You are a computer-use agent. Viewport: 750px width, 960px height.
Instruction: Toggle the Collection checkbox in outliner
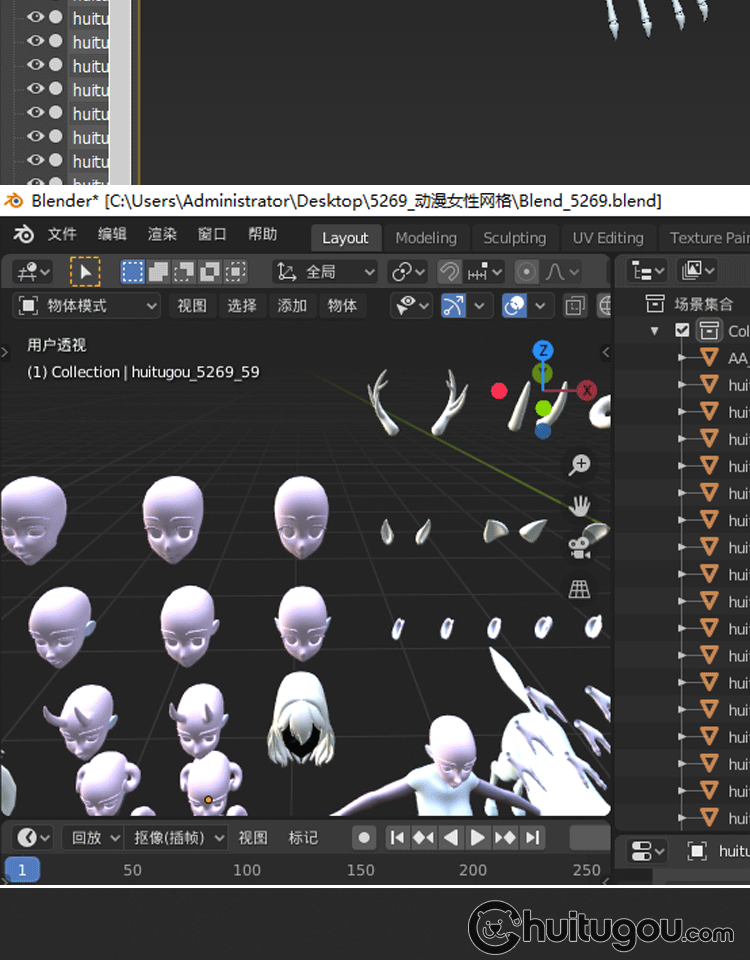682,331
